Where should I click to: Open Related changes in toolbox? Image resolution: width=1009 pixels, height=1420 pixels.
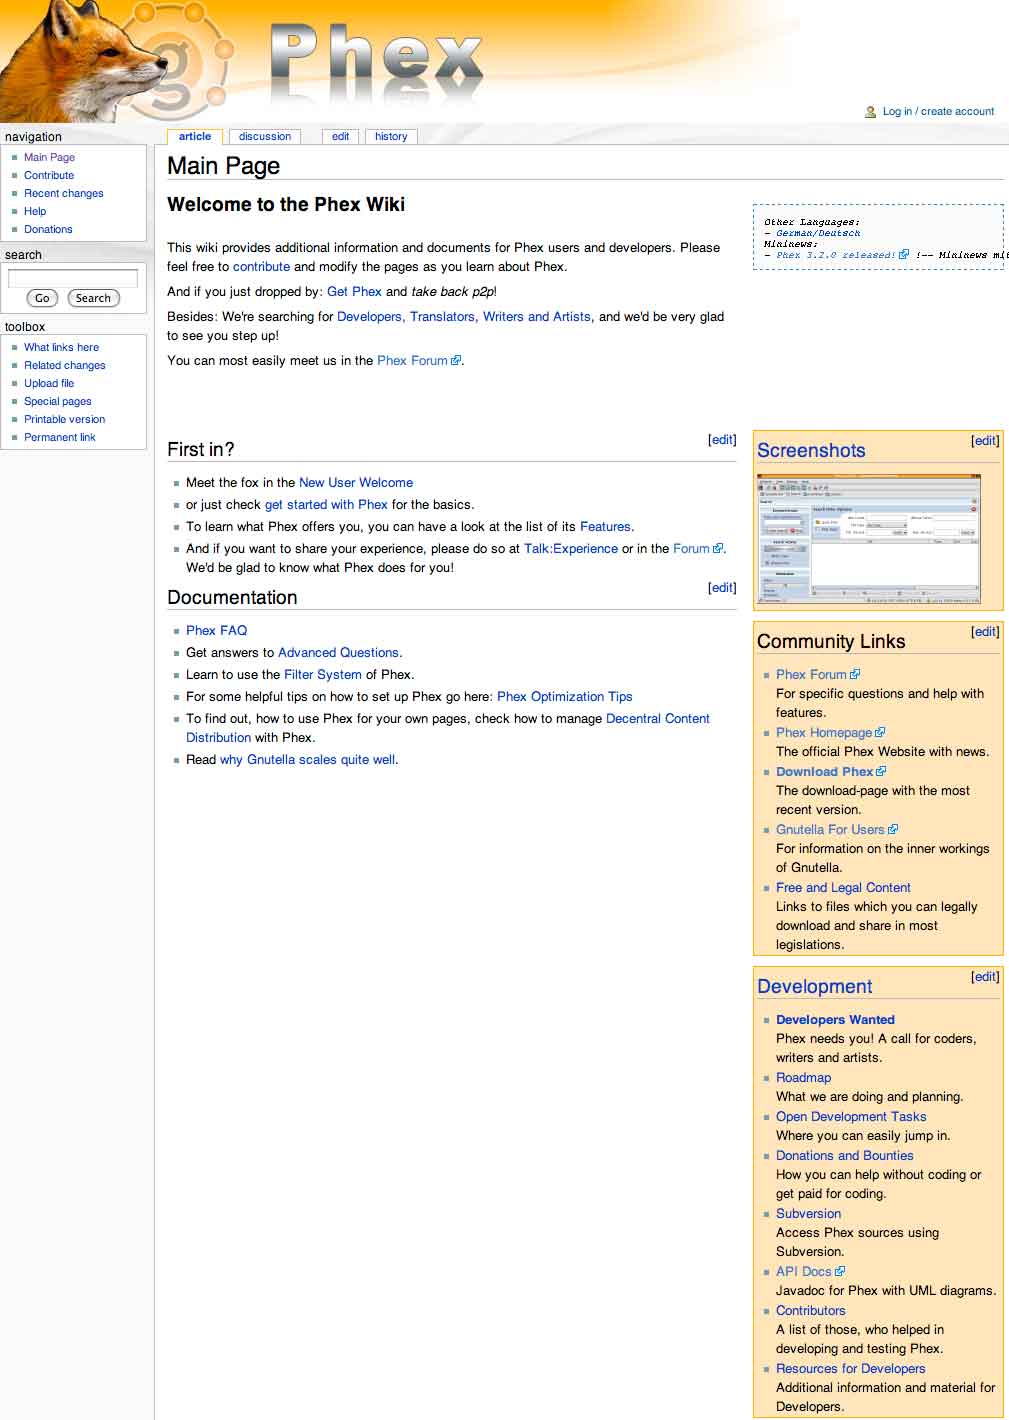point(65,365)
